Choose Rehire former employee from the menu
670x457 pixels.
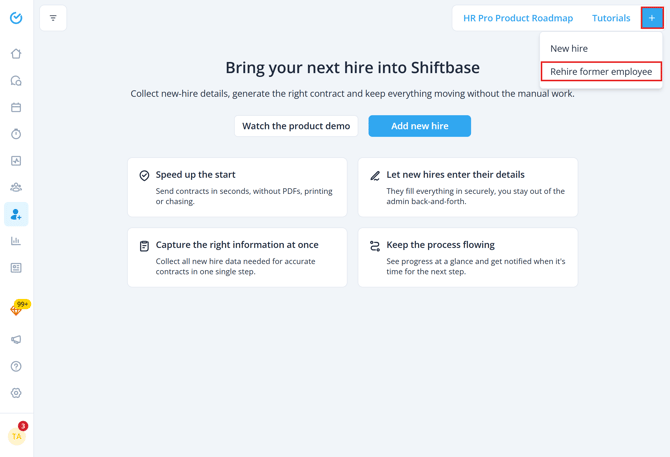[601, 71]
